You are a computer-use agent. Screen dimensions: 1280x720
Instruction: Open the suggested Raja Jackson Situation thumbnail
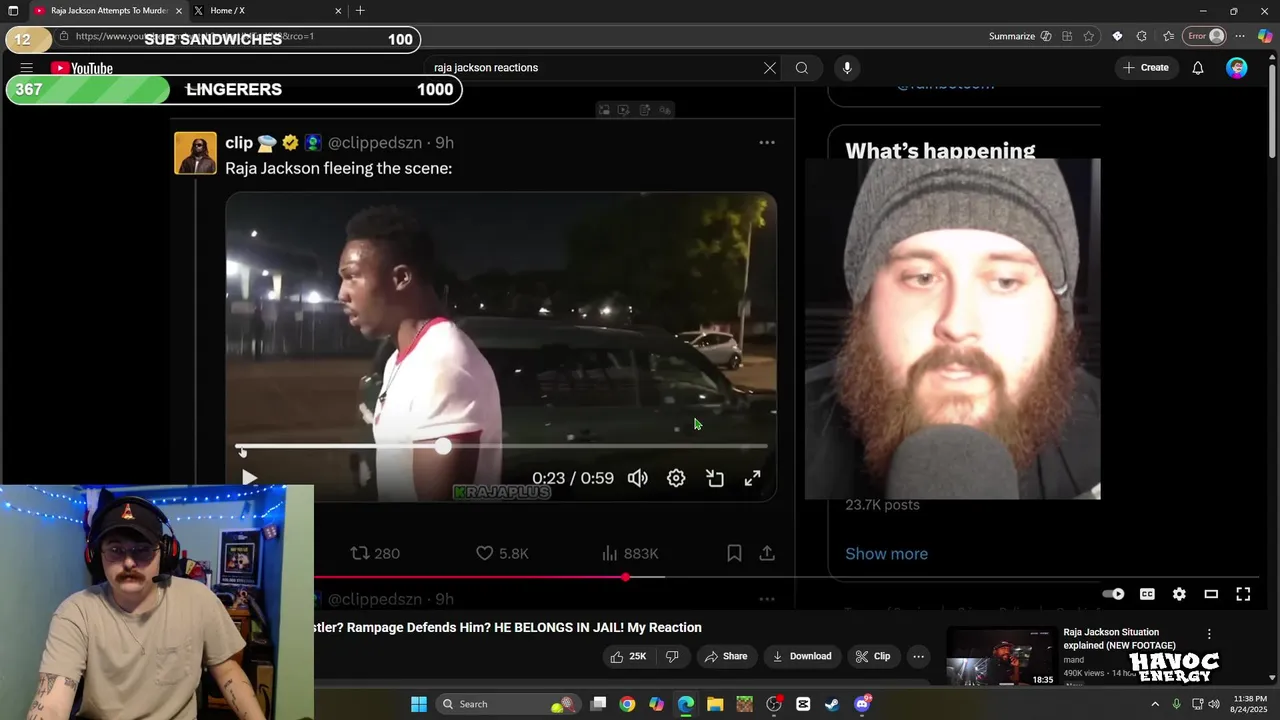click(1000, 656)
